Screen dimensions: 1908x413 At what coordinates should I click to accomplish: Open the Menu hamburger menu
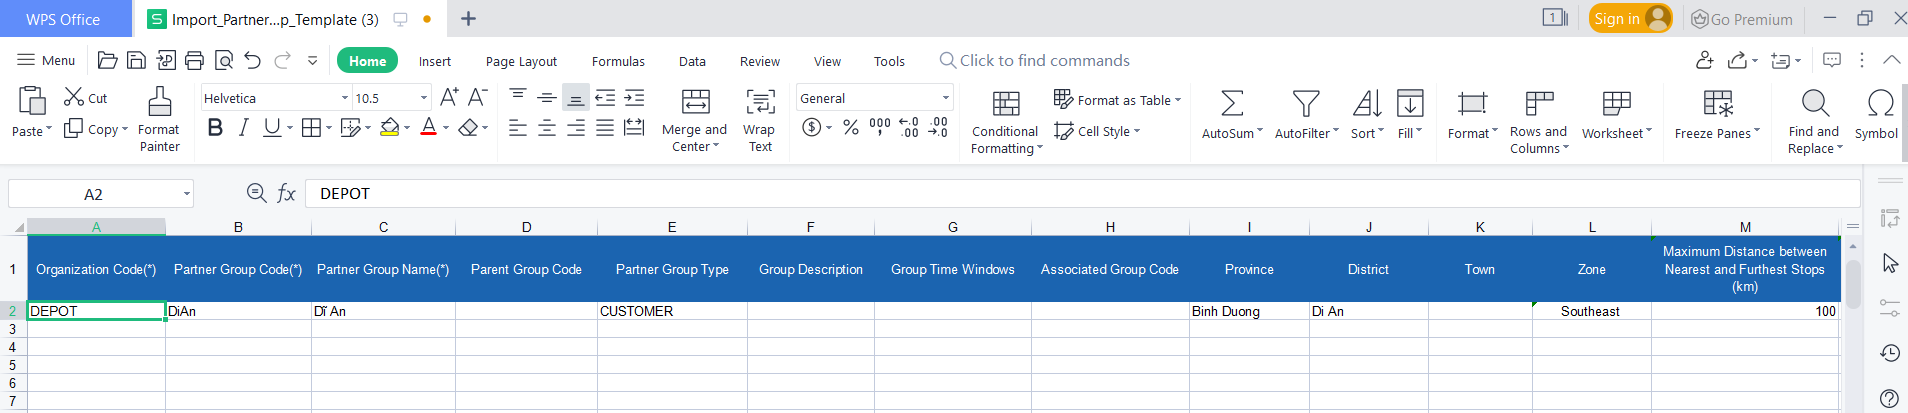[x=46, y=60]
